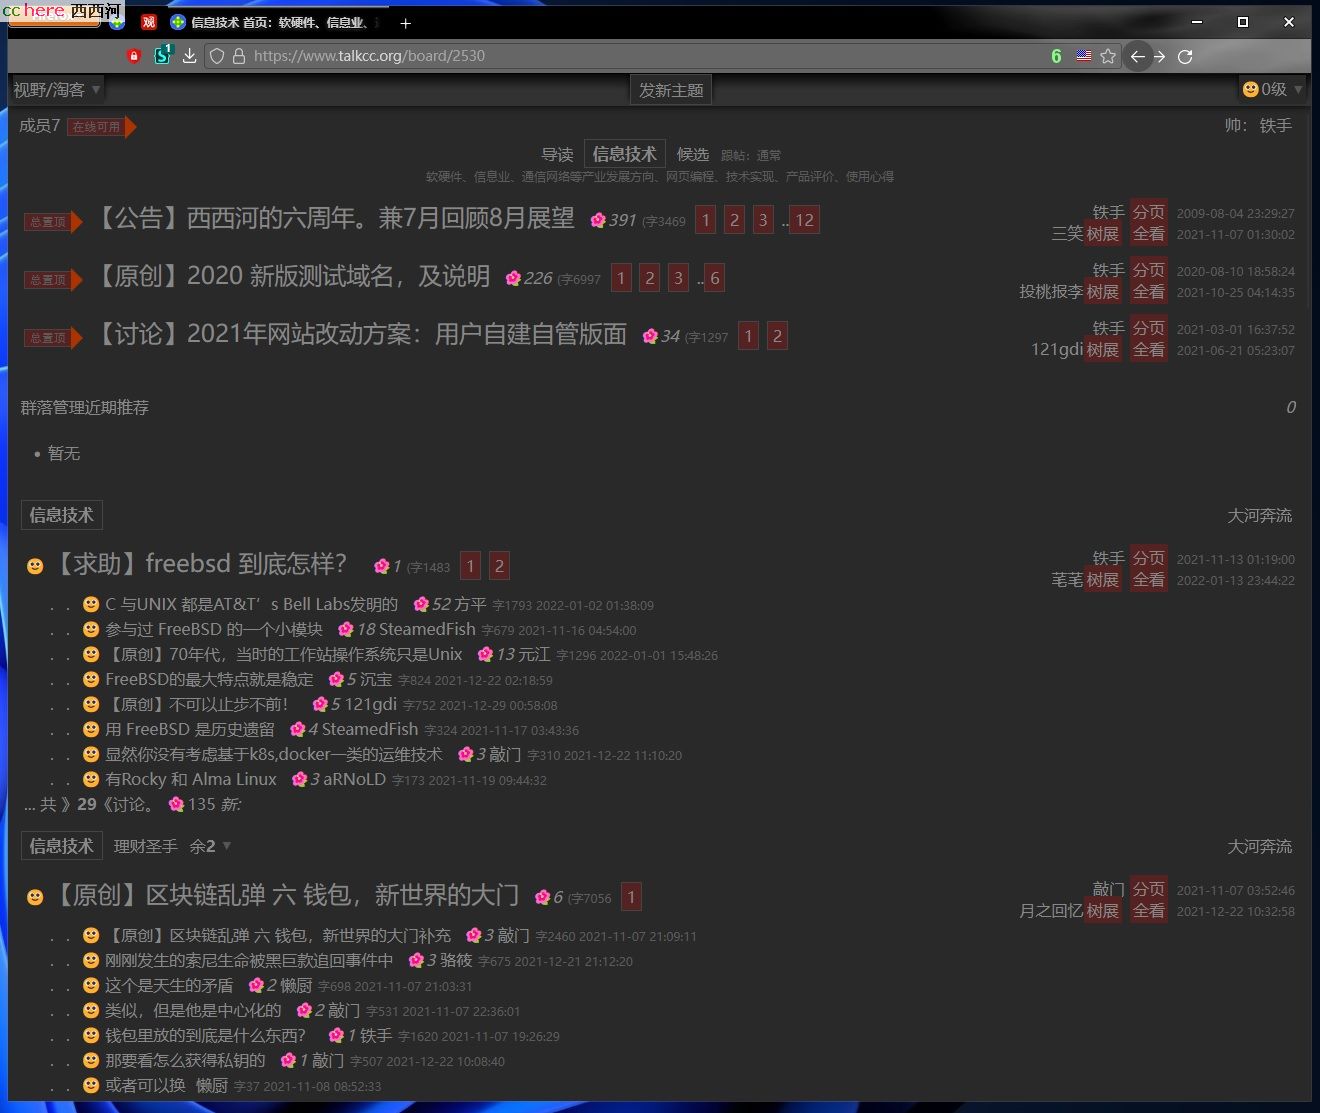Click 信息技术 label above freebsd thread
Image resolution: width=1320 pixels, height=1113 pixels.
pos(61,515)
